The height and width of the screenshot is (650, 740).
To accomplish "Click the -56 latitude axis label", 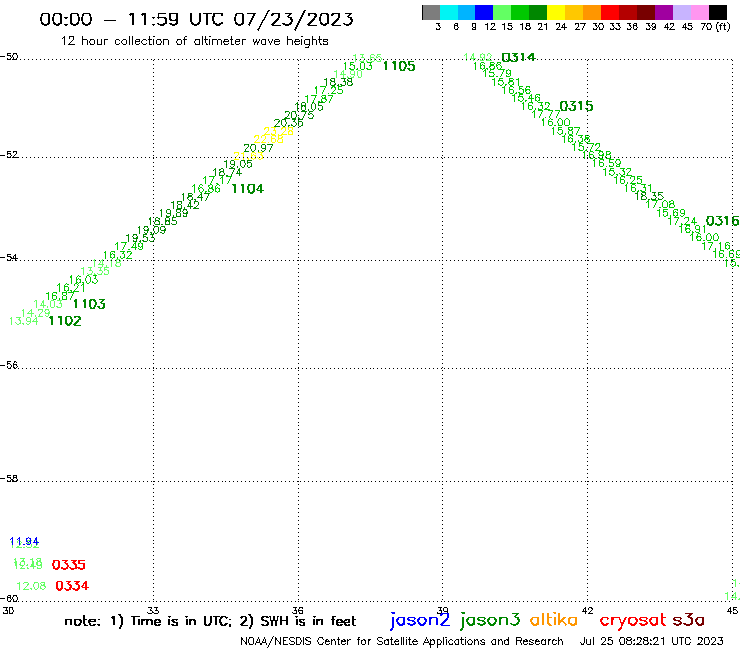I will (x=9, y=365).
